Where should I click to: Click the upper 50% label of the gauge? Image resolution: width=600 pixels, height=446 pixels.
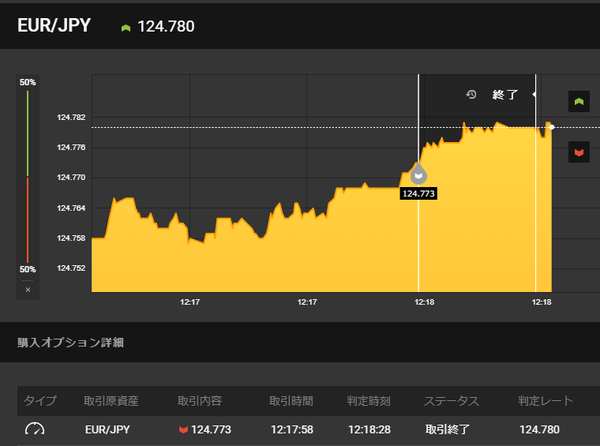[28, 82]
